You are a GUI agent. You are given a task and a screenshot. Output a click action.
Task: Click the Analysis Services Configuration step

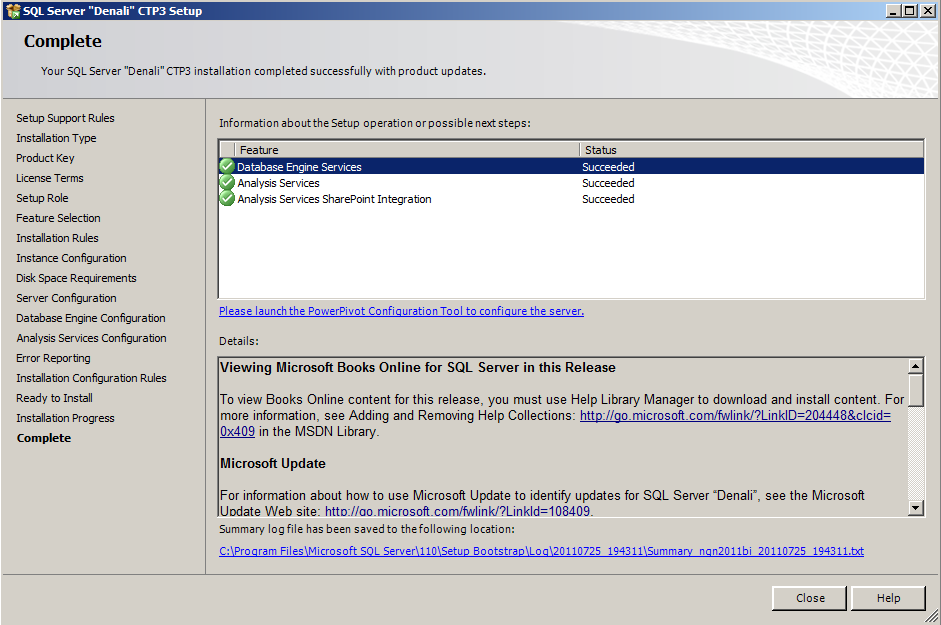(x=91, y=338)
